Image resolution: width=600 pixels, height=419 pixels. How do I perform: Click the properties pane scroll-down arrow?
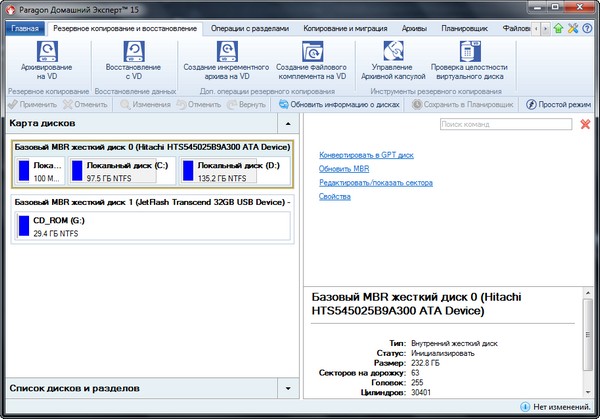pyautogui.click(x=588, y=392)
